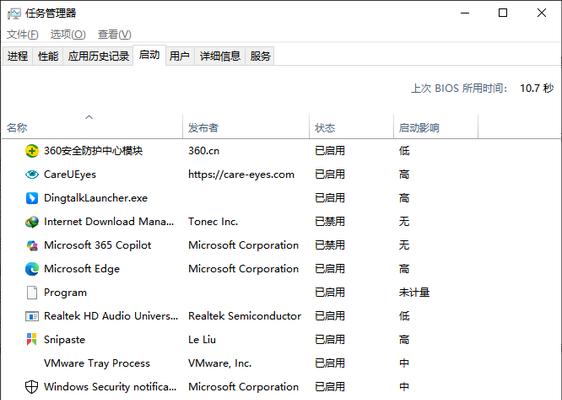Click the 360安全防护中心模块 icon

[32, 151]
